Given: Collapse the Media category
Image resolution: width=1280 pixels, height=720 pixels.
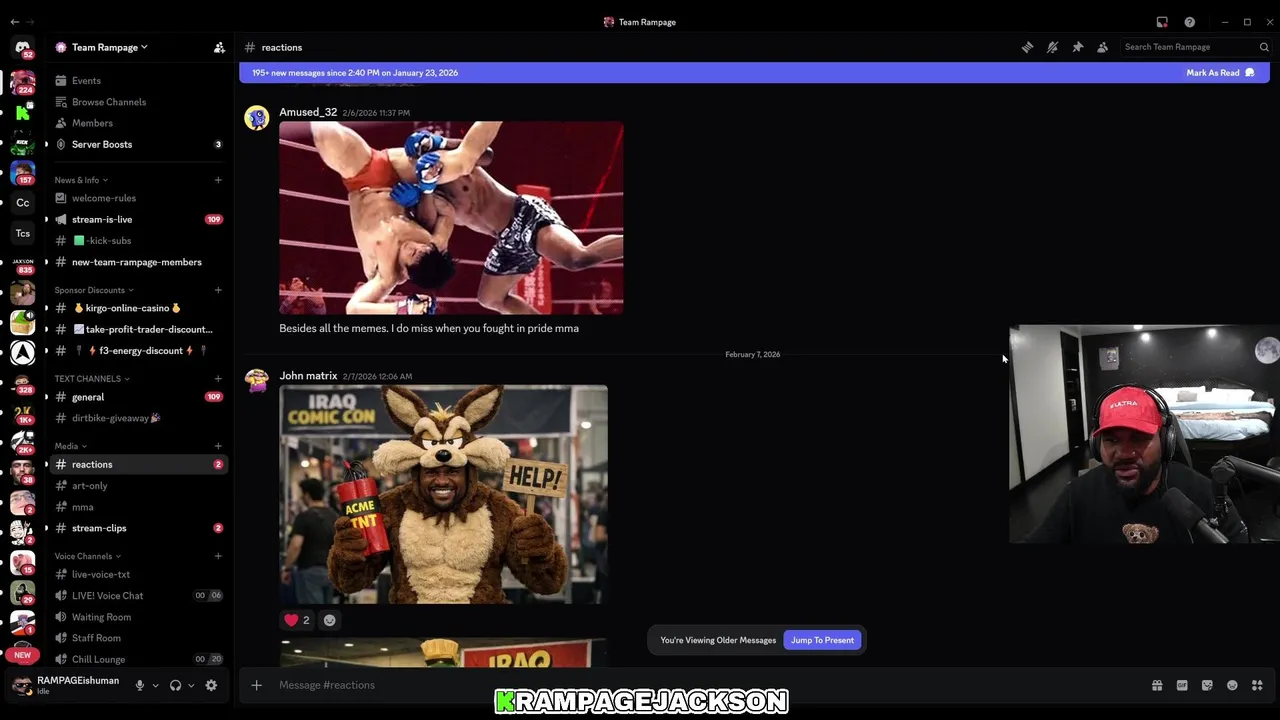Looking at the screenshot, I should tap(70, 446).
